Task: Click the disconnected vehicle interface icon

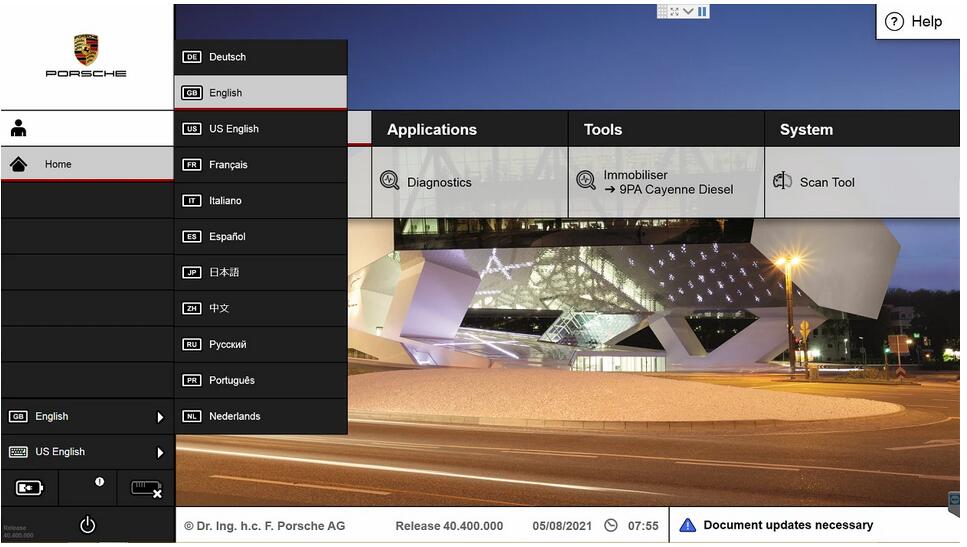Action: click(x=146, y=489)
